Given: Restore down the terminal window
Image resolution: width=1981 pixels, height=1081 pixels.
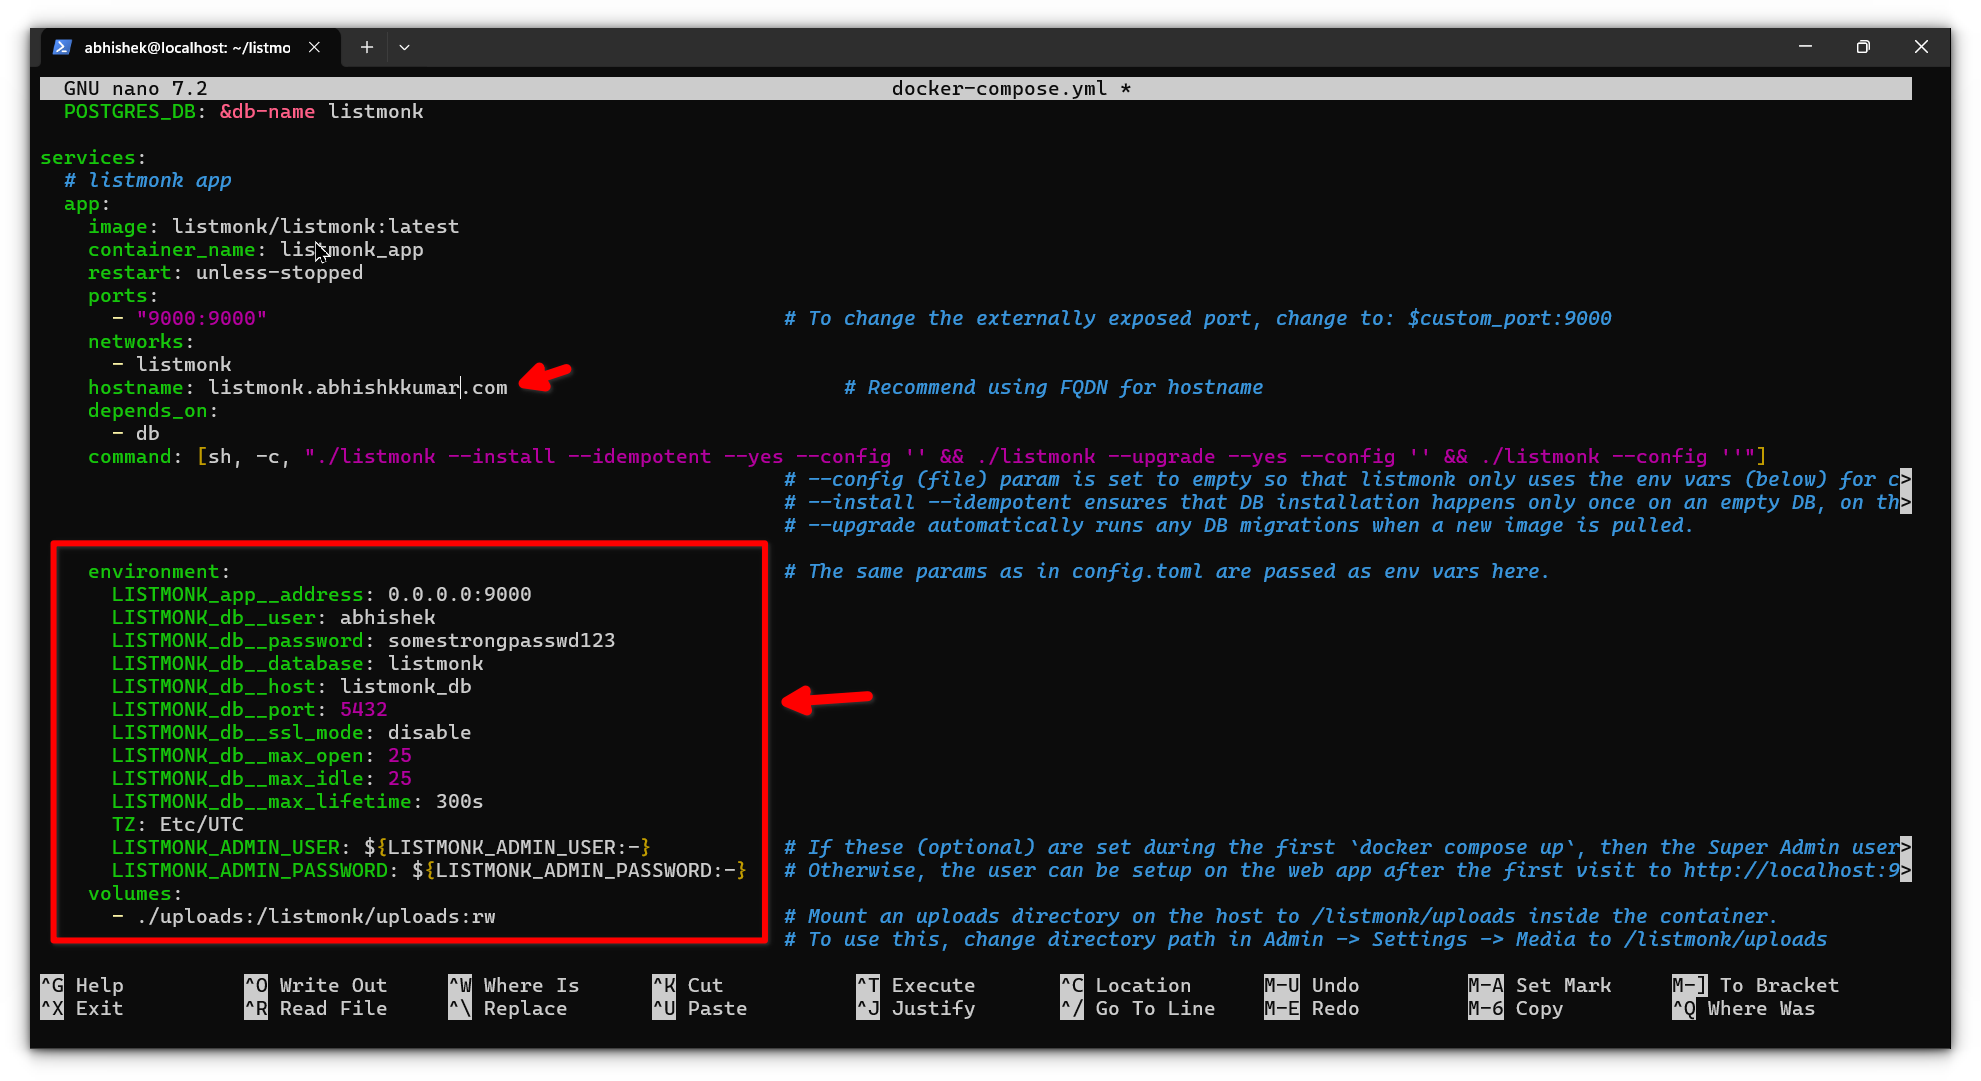Looking at the screenshot, I should coord(1862,47).
